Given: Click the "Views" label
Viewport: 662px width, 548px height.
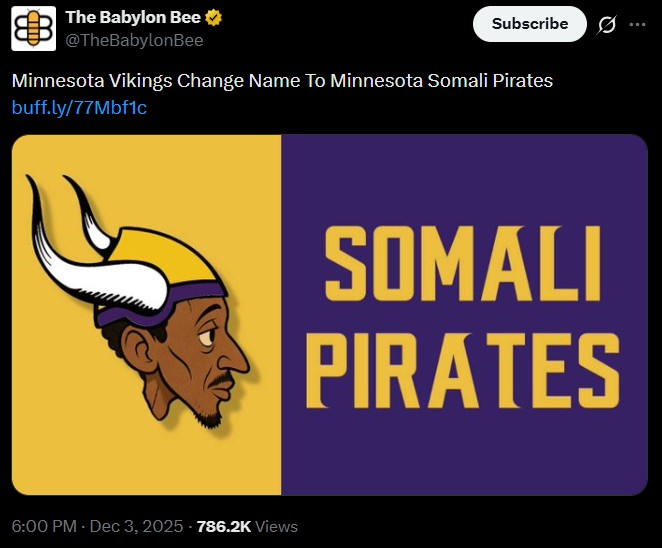Looking at the screenshot, I should [x=277, y=526].
